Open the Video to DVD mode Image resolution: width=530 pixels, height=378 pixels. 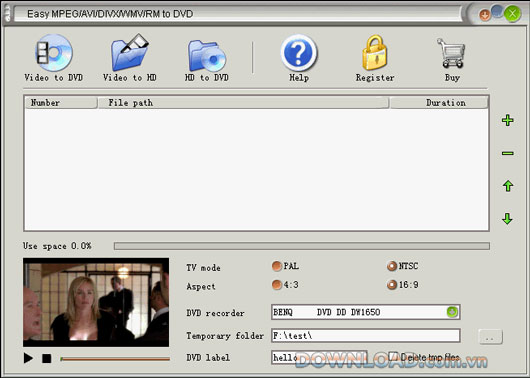click(53, 58)
